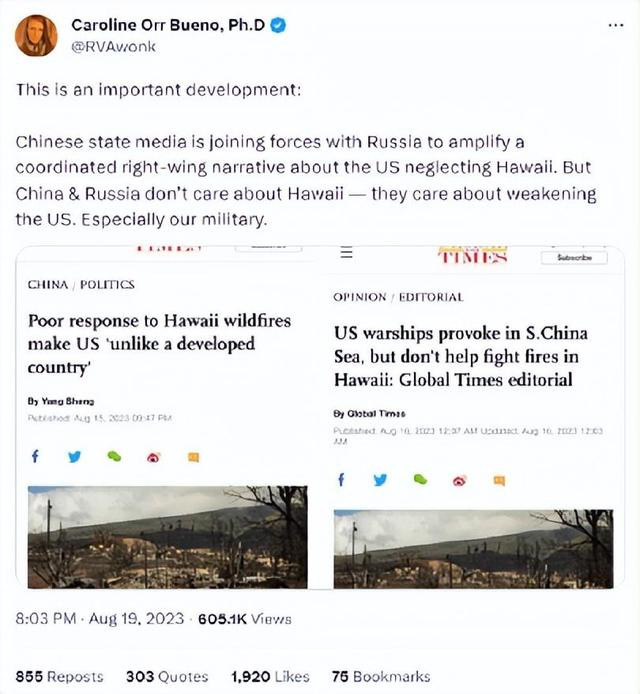The height and width of the screenshot is (694, 640).
Task: Open the Caroline Orr Bueno, Ph.D name link
Action: point(168,25)
